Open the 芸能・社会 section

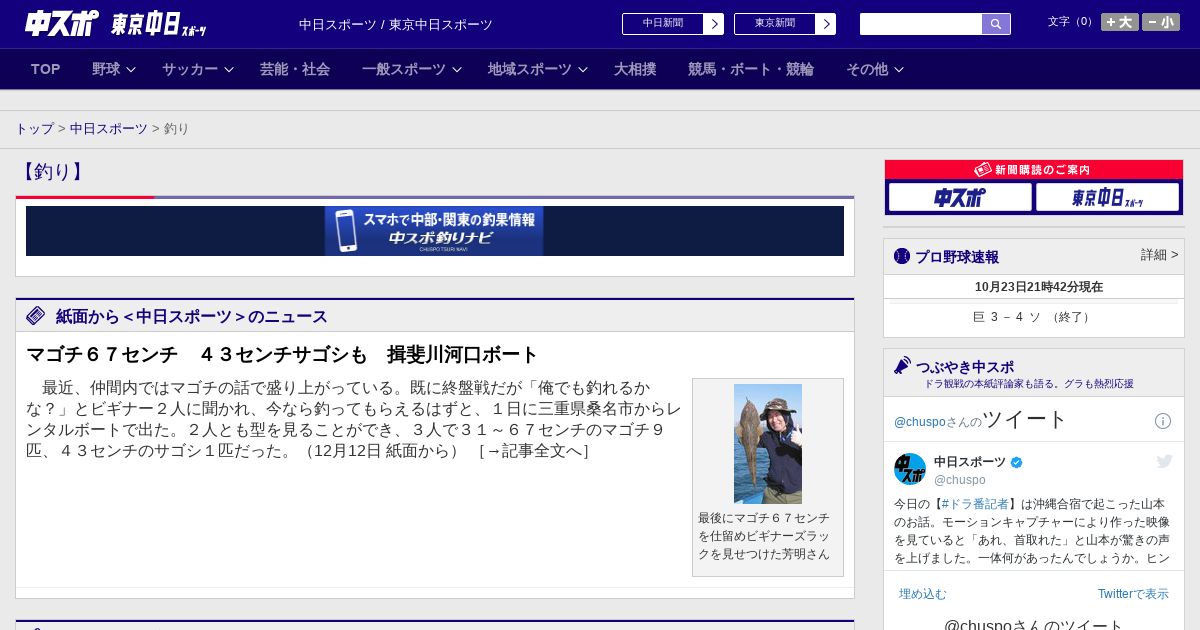click(295, 69)
